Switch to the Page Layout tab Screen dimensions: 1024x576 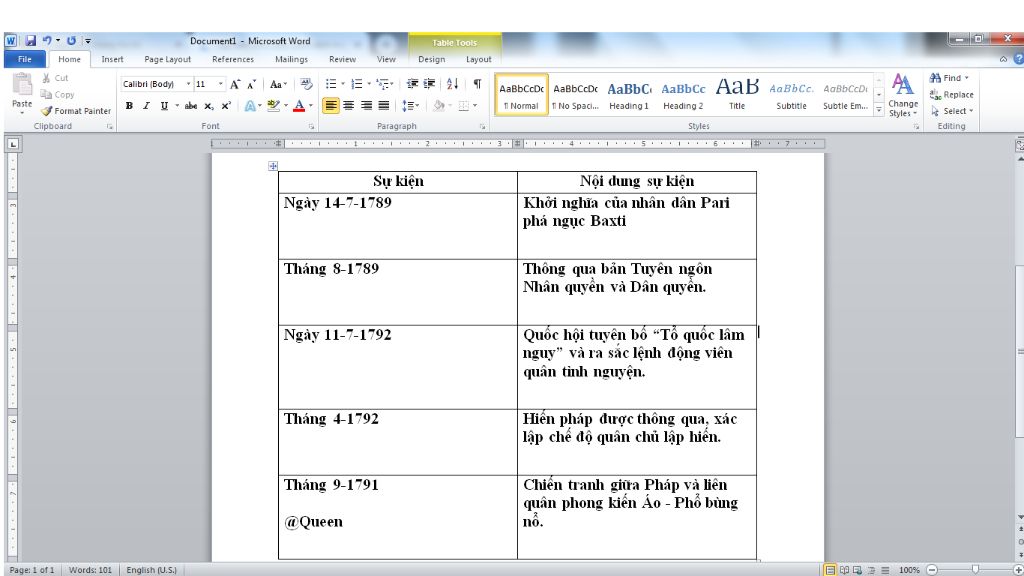point(168,59)
